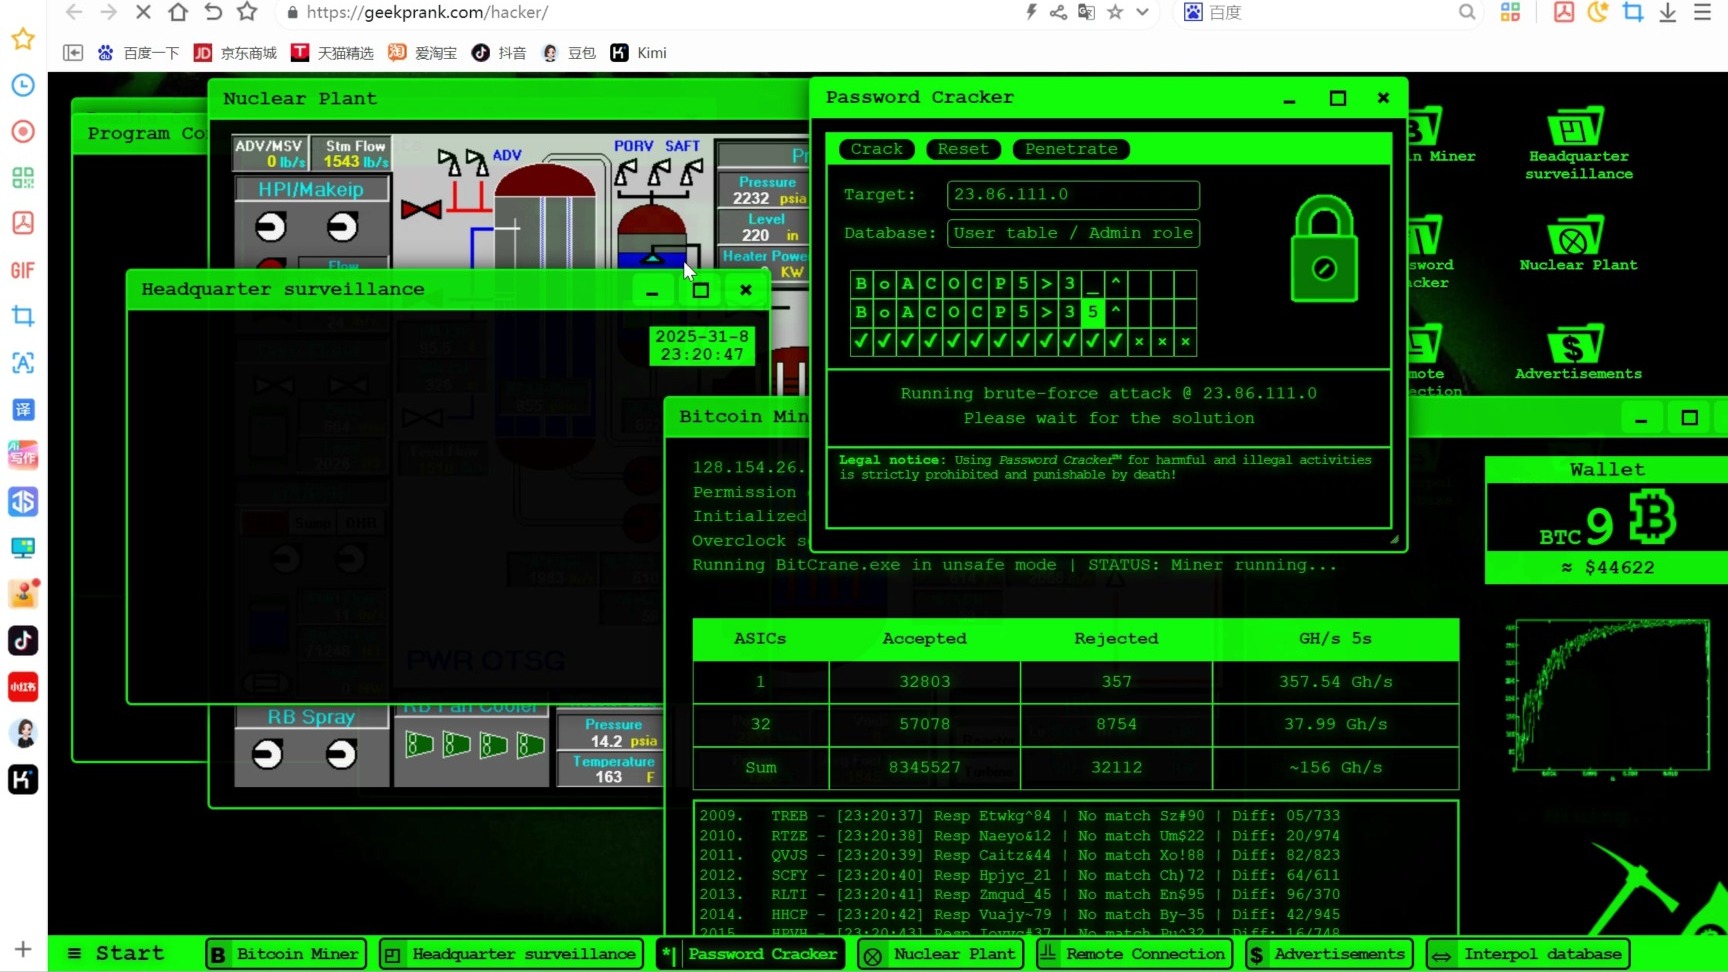1728x972 pixels.
Task: Toggle the right HPI/Makeip knob
Action: (342, 227)
